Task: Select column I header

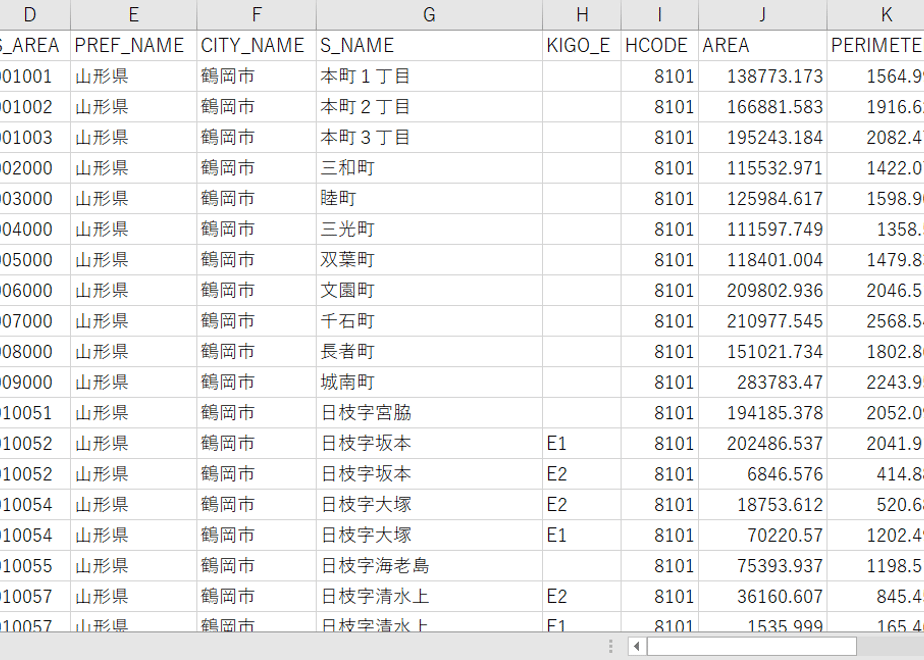Action: 659,15
